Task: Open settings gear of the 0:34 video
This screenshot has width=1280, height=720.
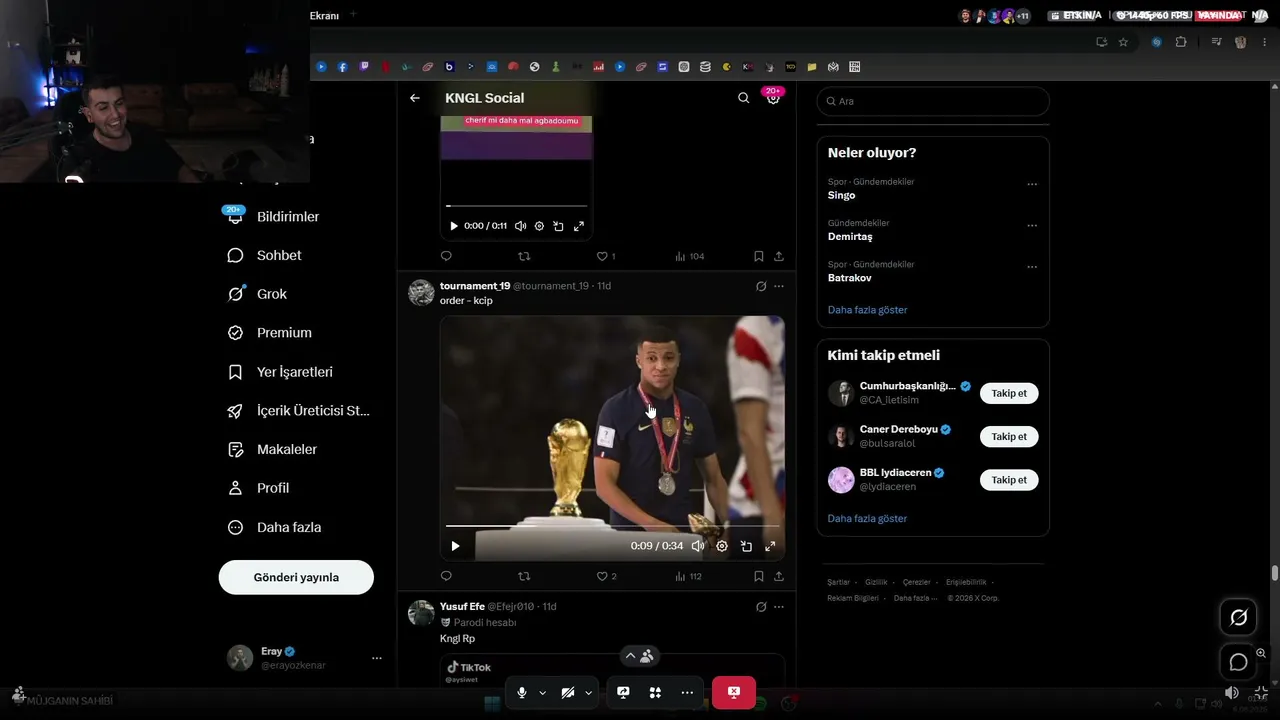Action: [x=722, y=546]
